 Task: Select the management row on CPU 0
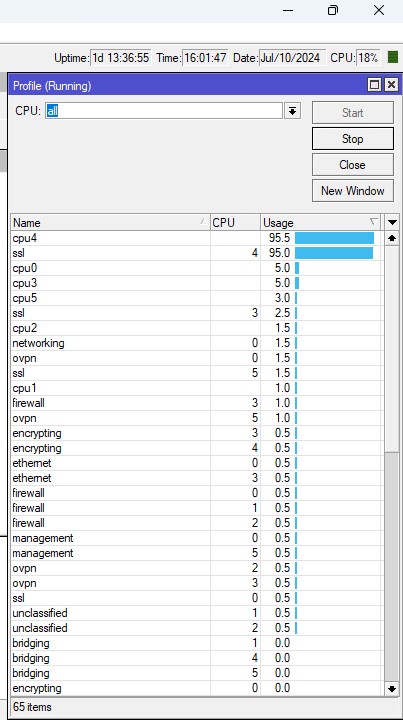tap(196, 538)
